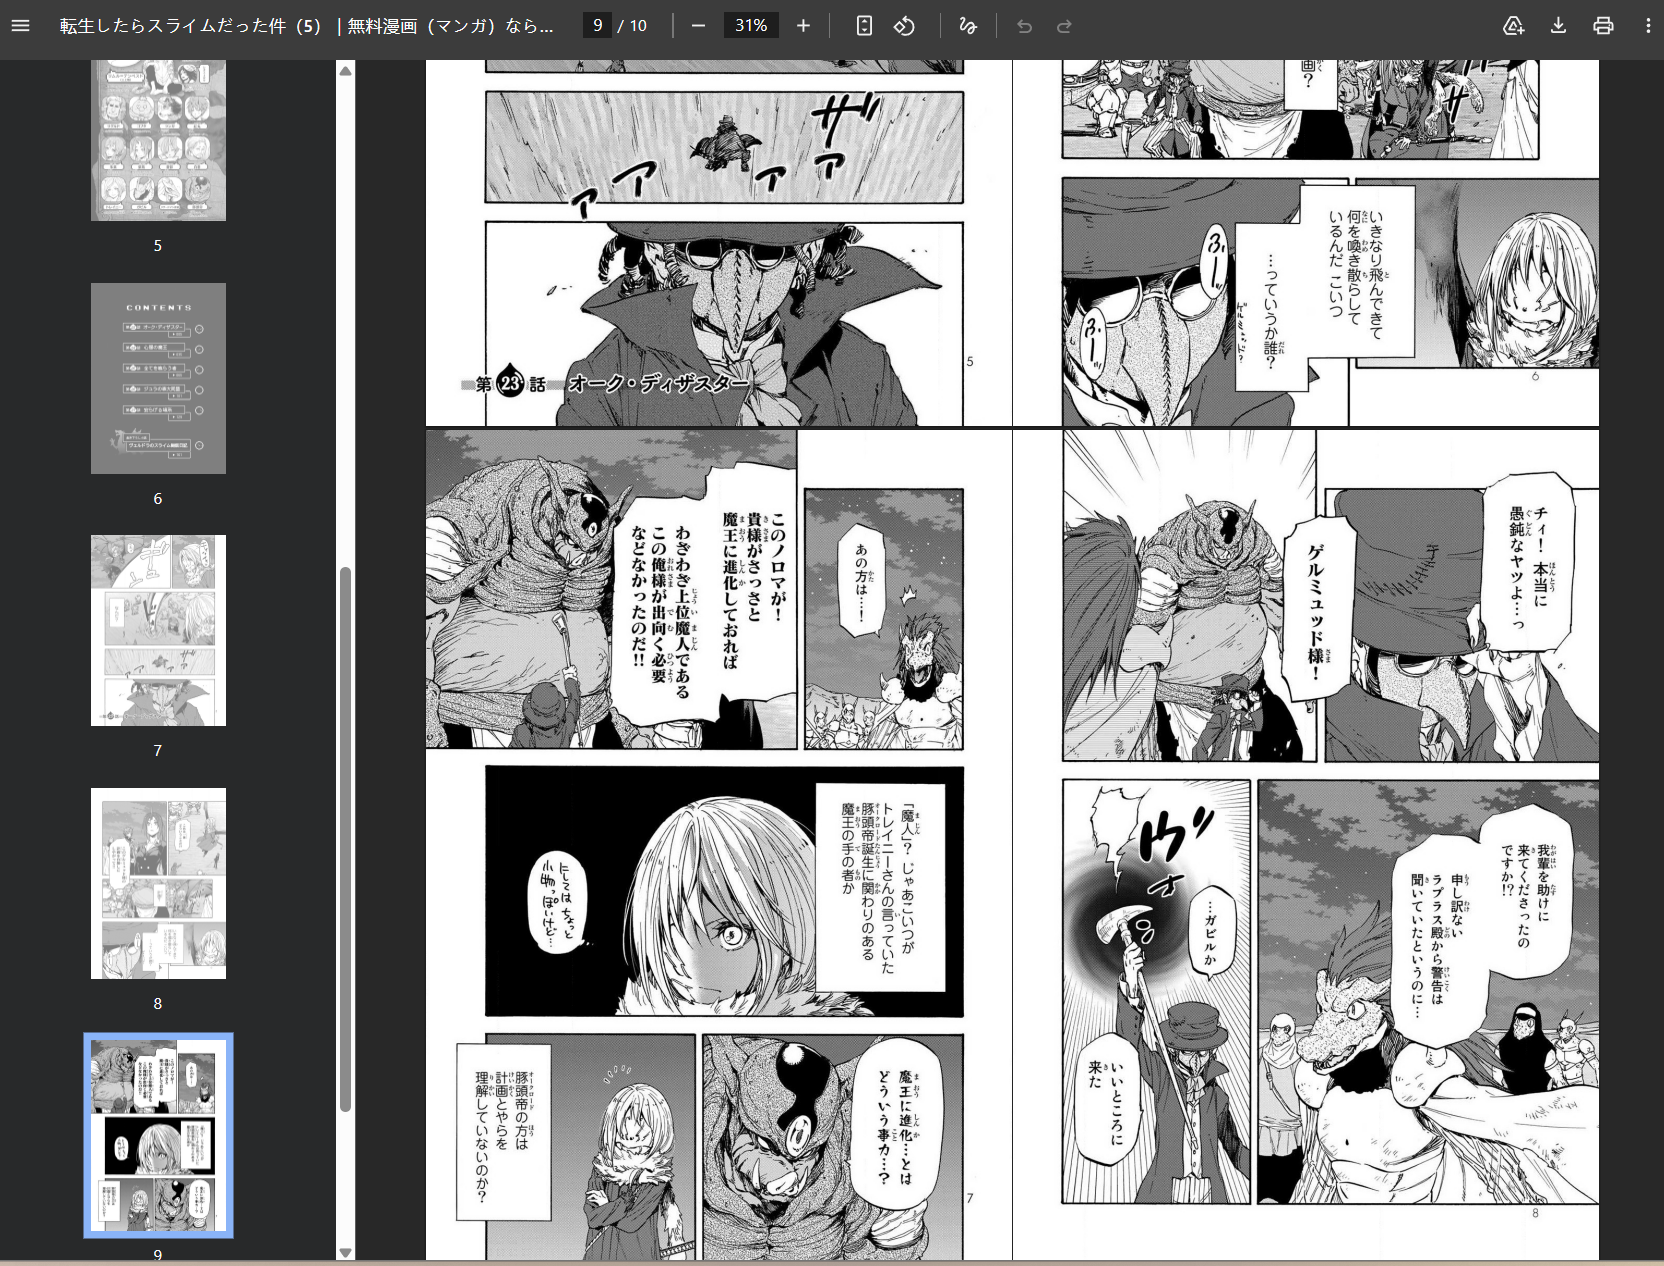This screenshot has width=1664, height=1266.
Task: Zoom in with the plus button
Action: coord(803,26)
